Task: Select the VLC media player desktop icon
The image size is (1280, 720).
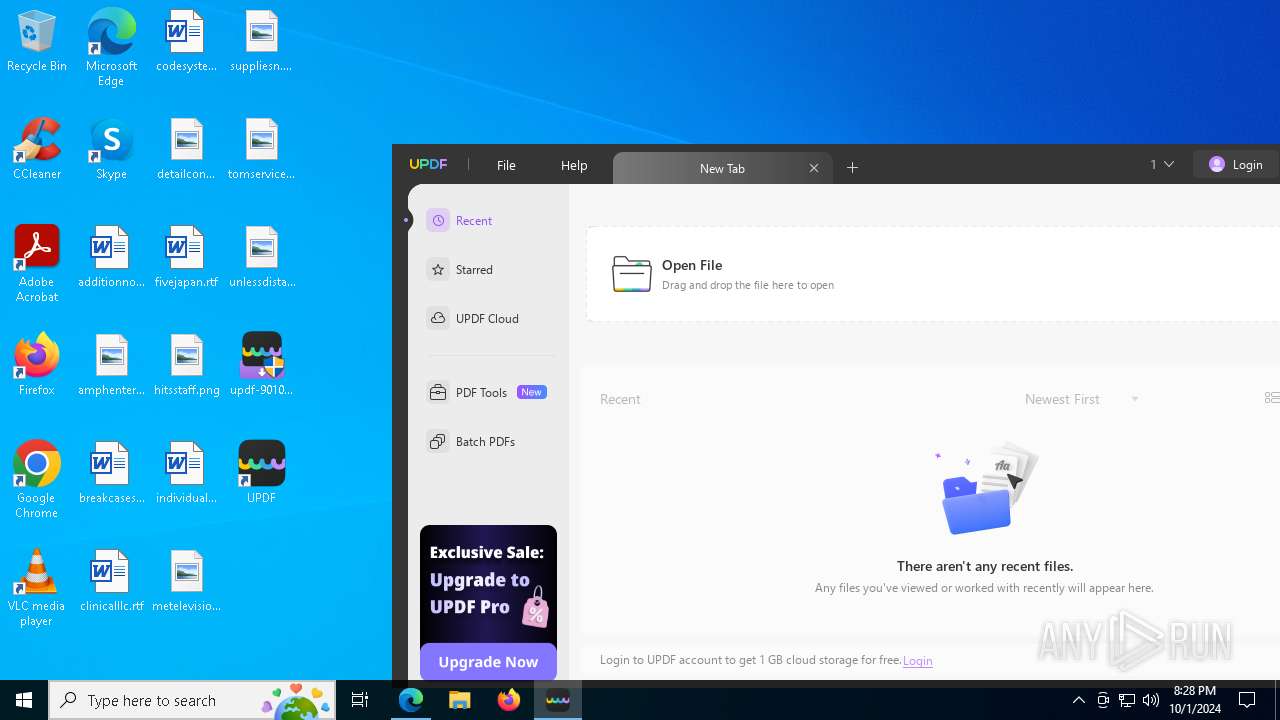Action: (x=37, y=588)
